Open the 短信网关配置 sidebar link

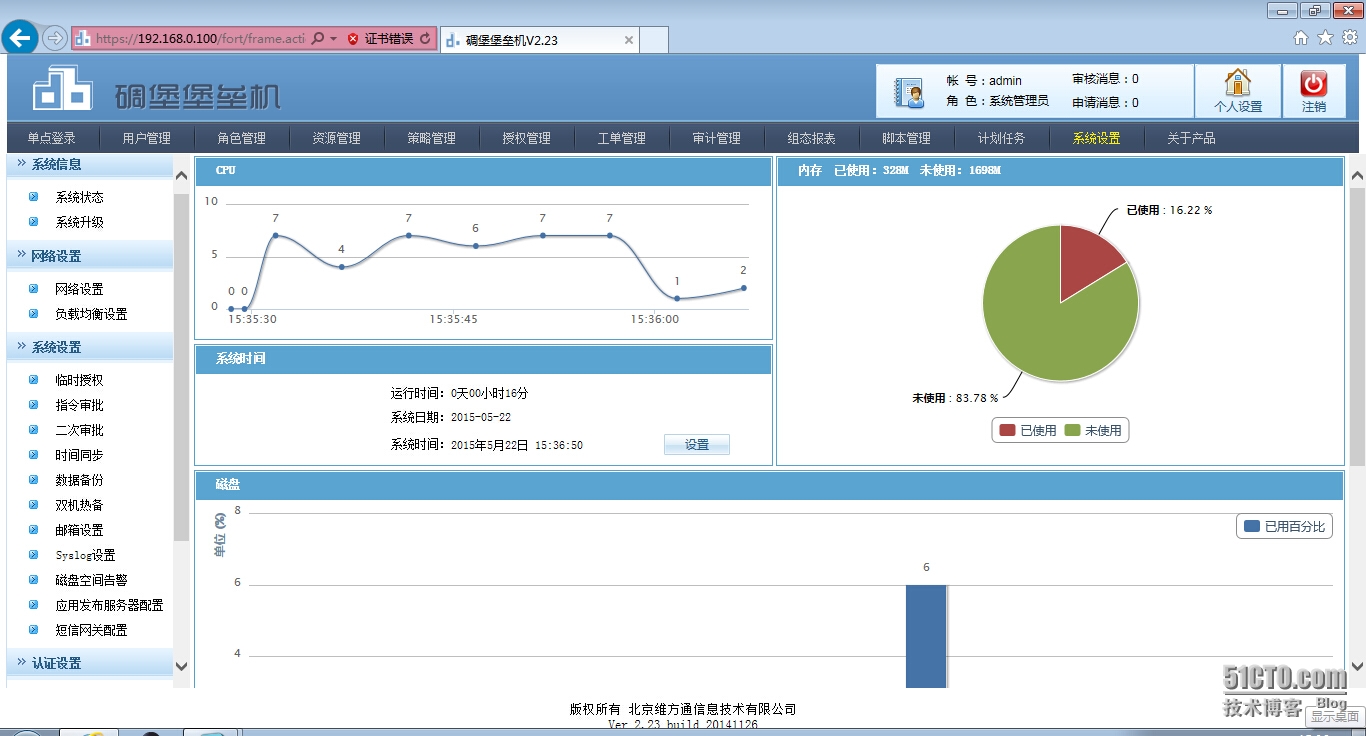click(x=91, y=630)
